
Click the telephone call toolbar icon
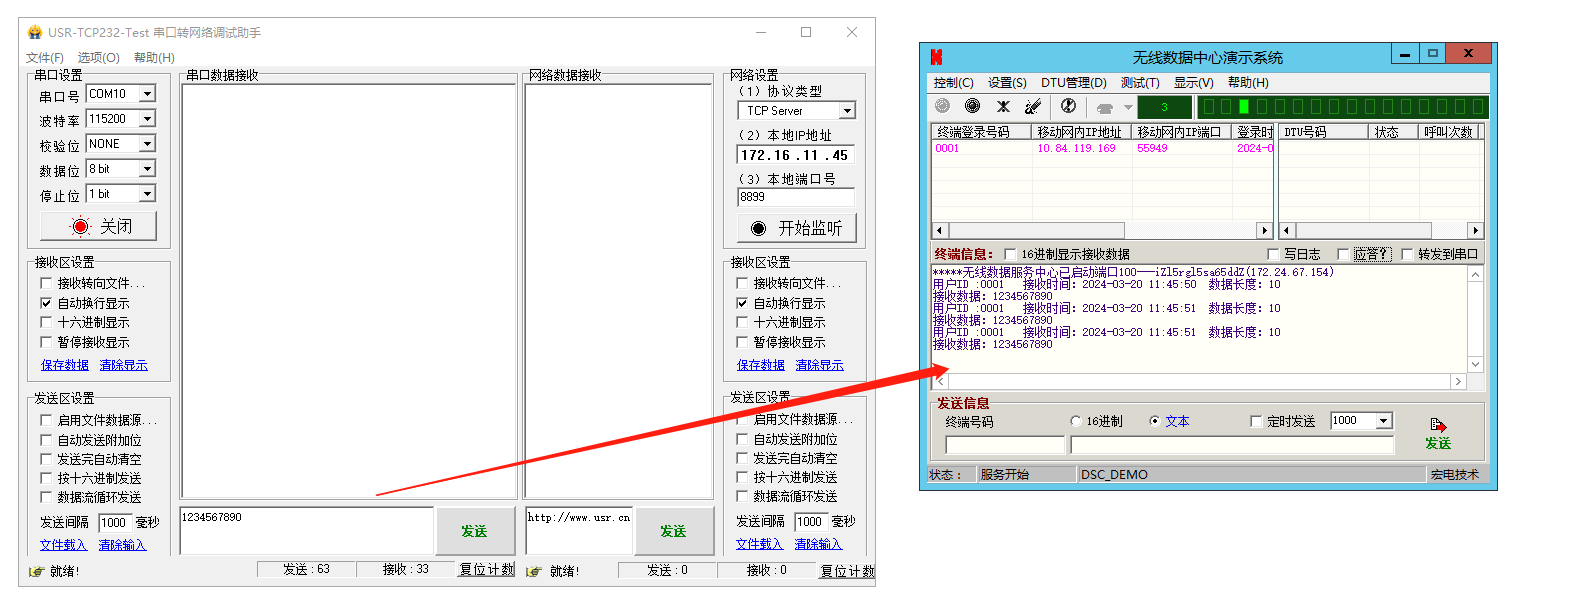coord(1105,107)
